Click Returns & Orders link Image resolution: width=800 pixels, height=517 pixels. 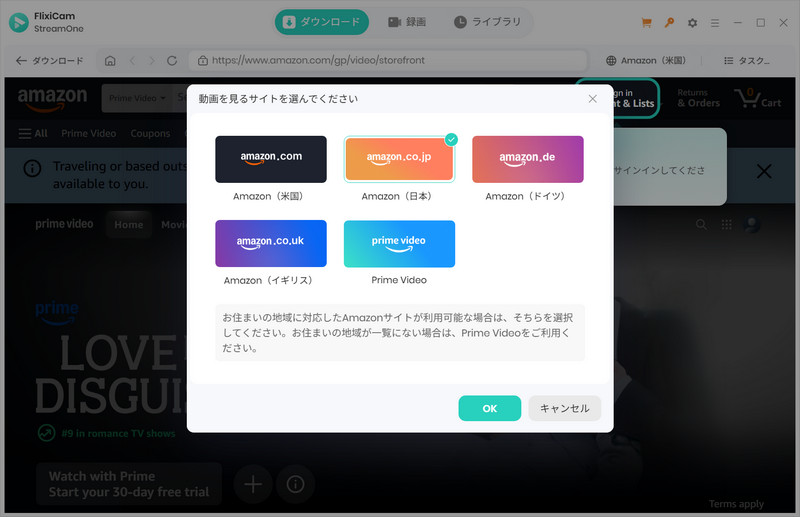pyautogui.click(x=698, y=98)
